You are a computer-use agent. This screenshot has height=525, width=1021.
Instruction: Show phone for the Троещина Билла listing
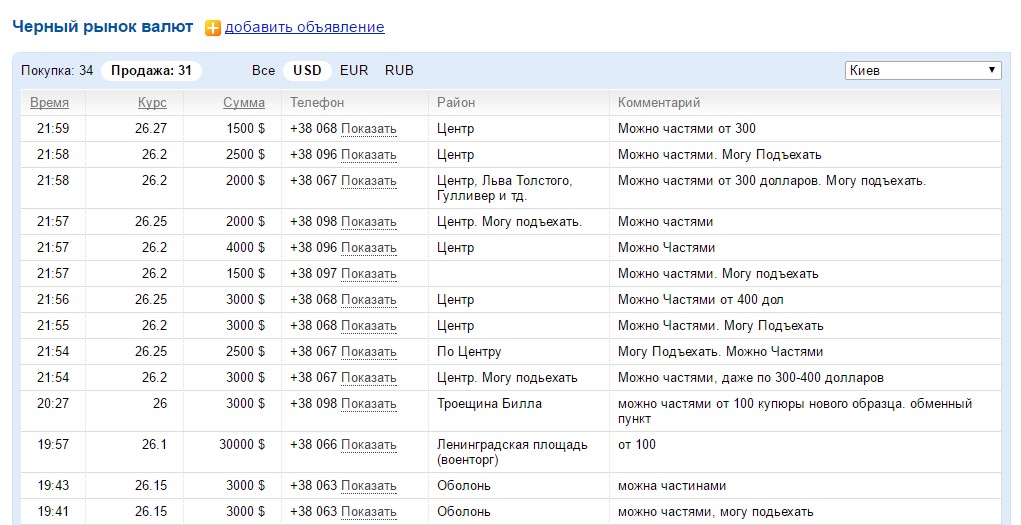point(368,404)
